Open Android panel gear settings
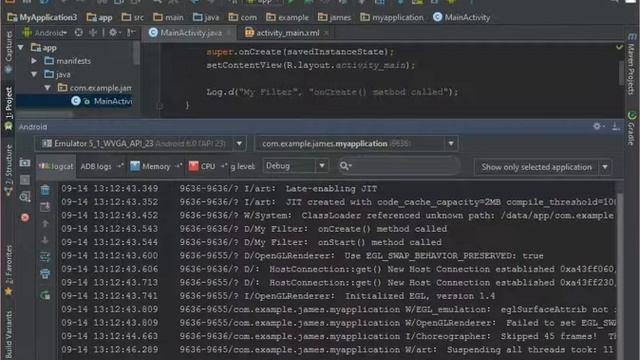The height and width of the screenshot is (360, 640). click(598, 127)
